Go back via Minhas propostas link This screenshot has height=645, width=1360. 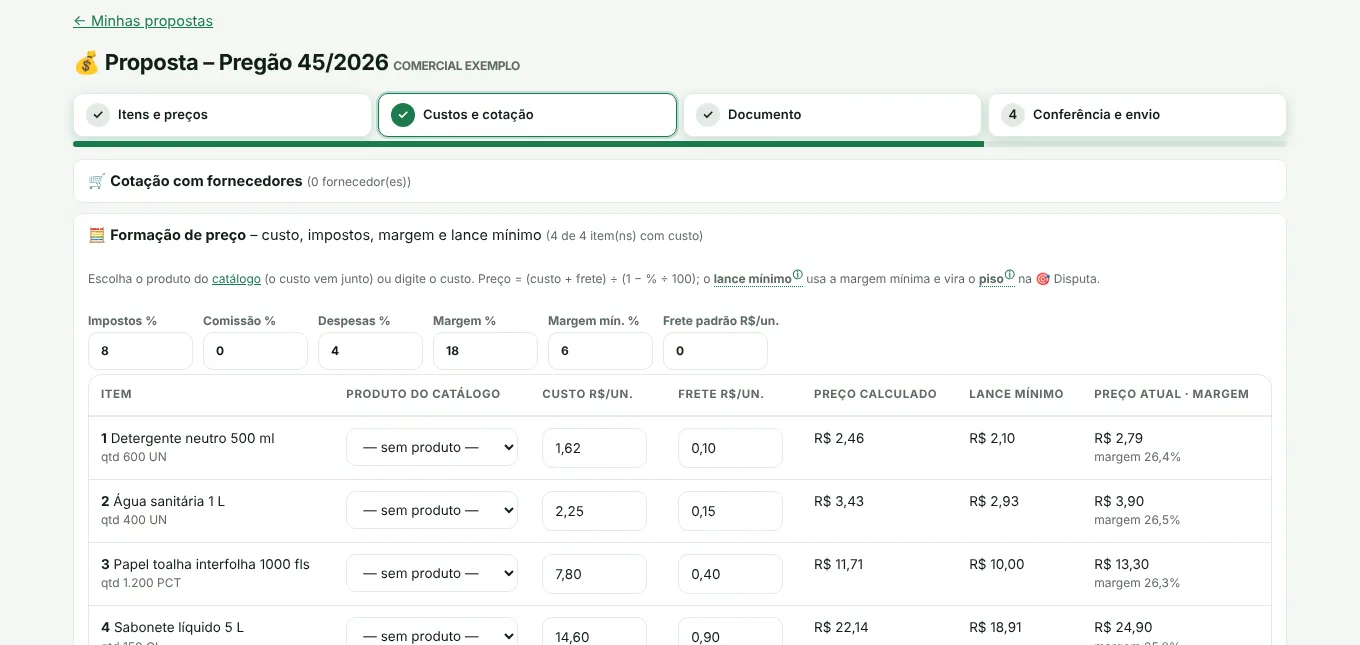point(143,21)
